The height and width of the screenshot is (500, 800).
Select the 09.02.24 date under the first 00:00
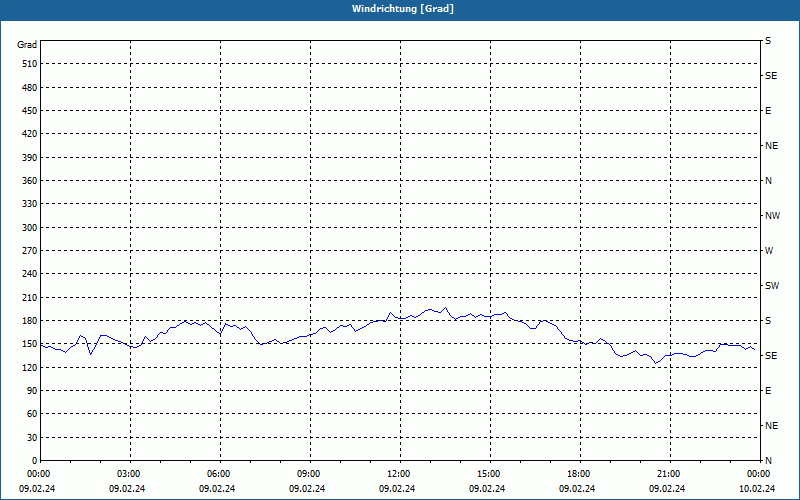[x=37, y=489]
